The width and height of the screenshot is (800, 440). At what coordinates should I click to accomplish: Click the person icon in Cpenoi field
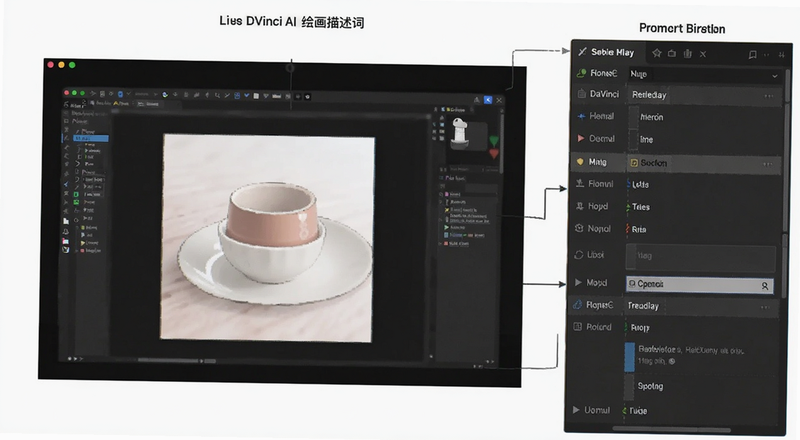pos(765,286)
